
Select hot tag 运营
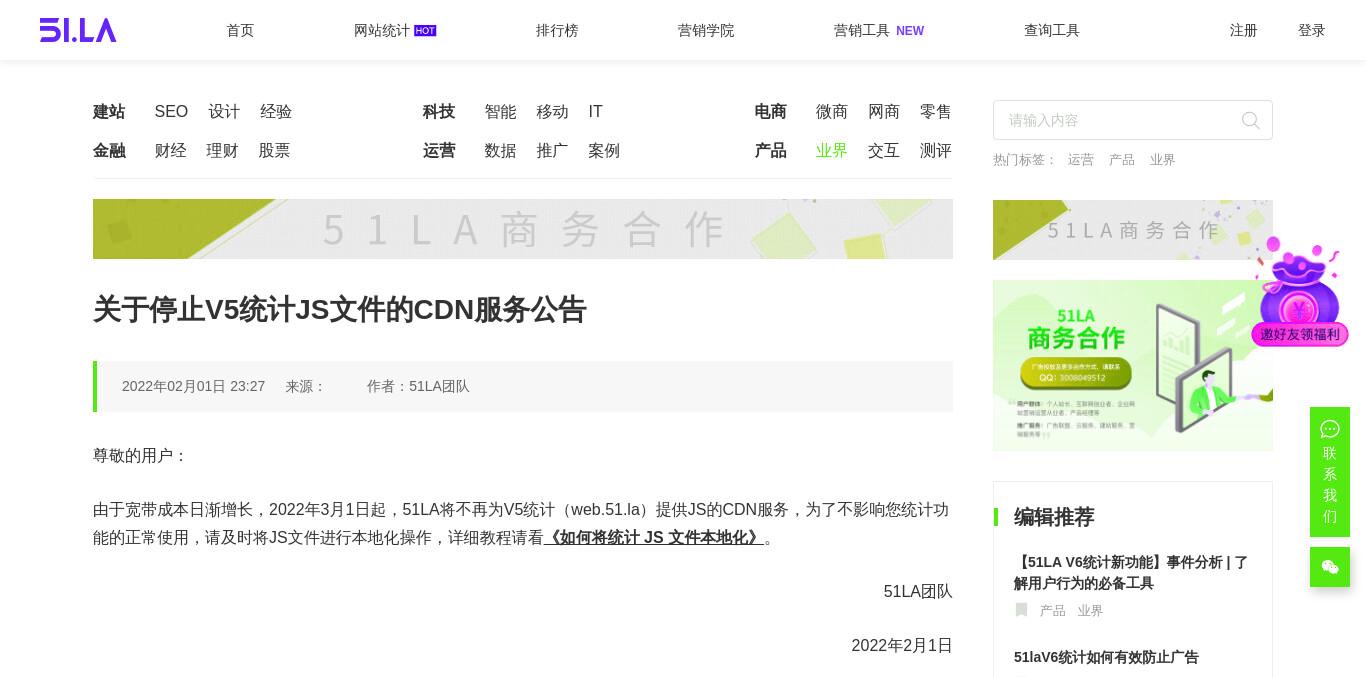[1080, 160]
